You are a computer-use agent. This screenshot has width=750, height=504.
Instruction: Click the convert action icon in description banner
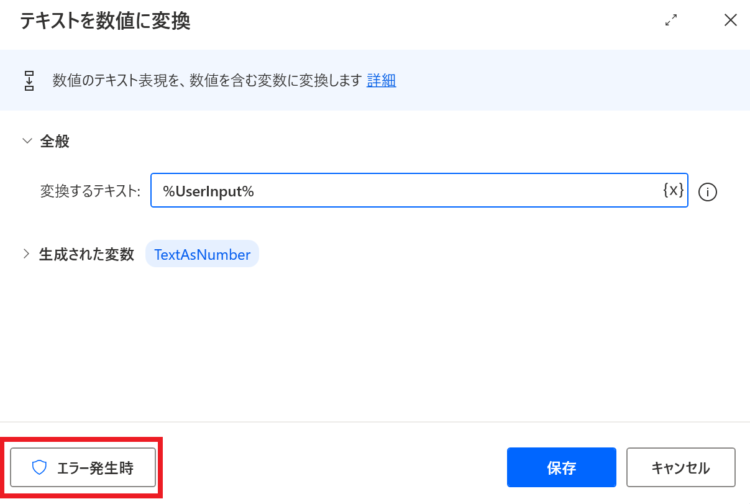coord(29,80)
